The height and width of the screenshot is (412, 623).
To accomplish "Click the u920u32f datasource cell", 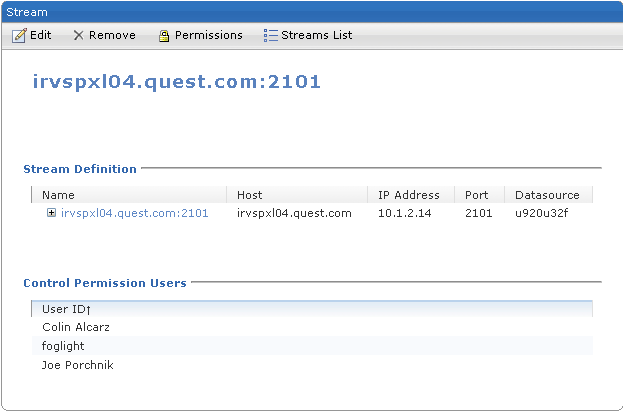I will pyautogui.click(x=541, y=213).
